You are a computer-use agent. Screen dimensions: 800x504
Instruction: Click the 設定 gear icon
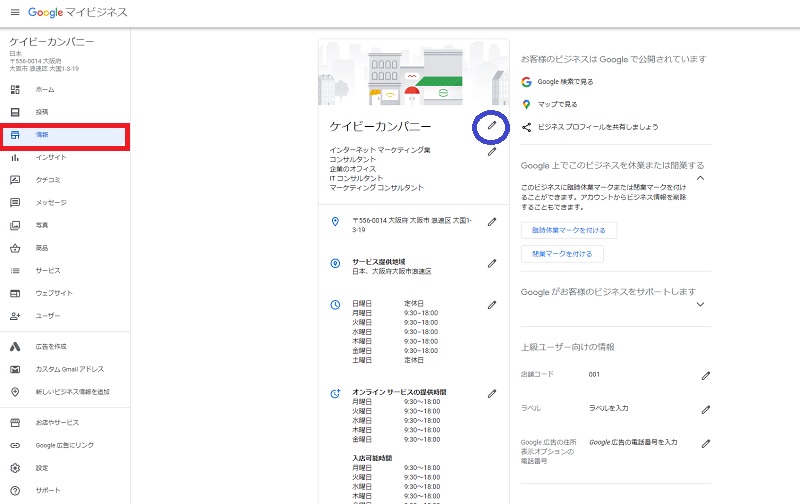point(15,468)
